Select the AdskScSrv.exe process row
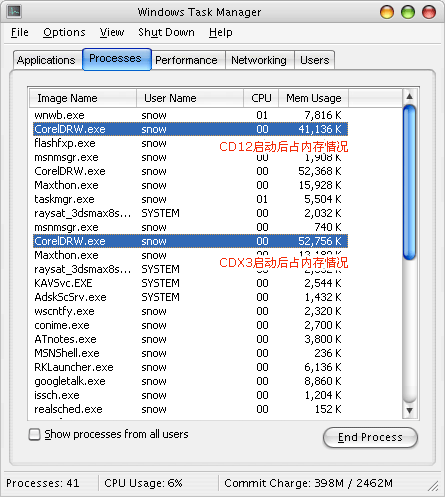Viewport: 445px width, 497px height. (x=190, y=297)
